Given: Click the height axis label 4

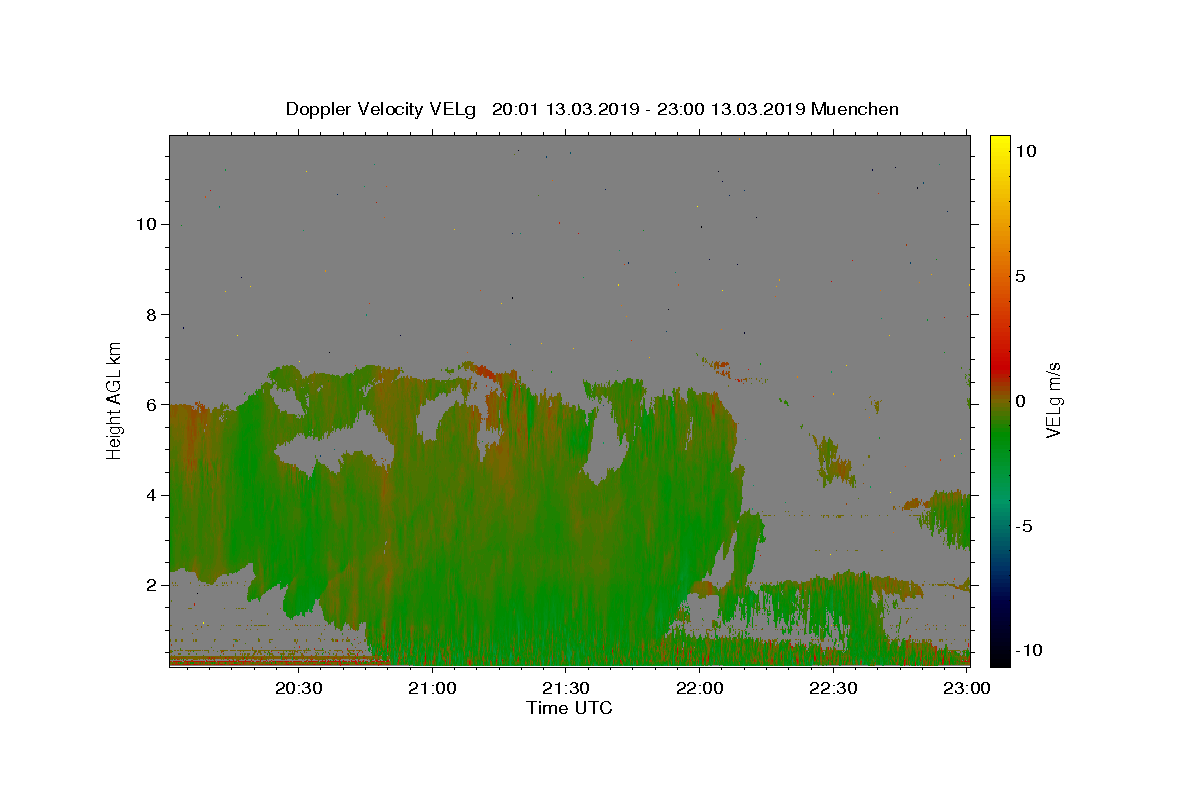Looking at the screenshot, I should click(151, 495).
